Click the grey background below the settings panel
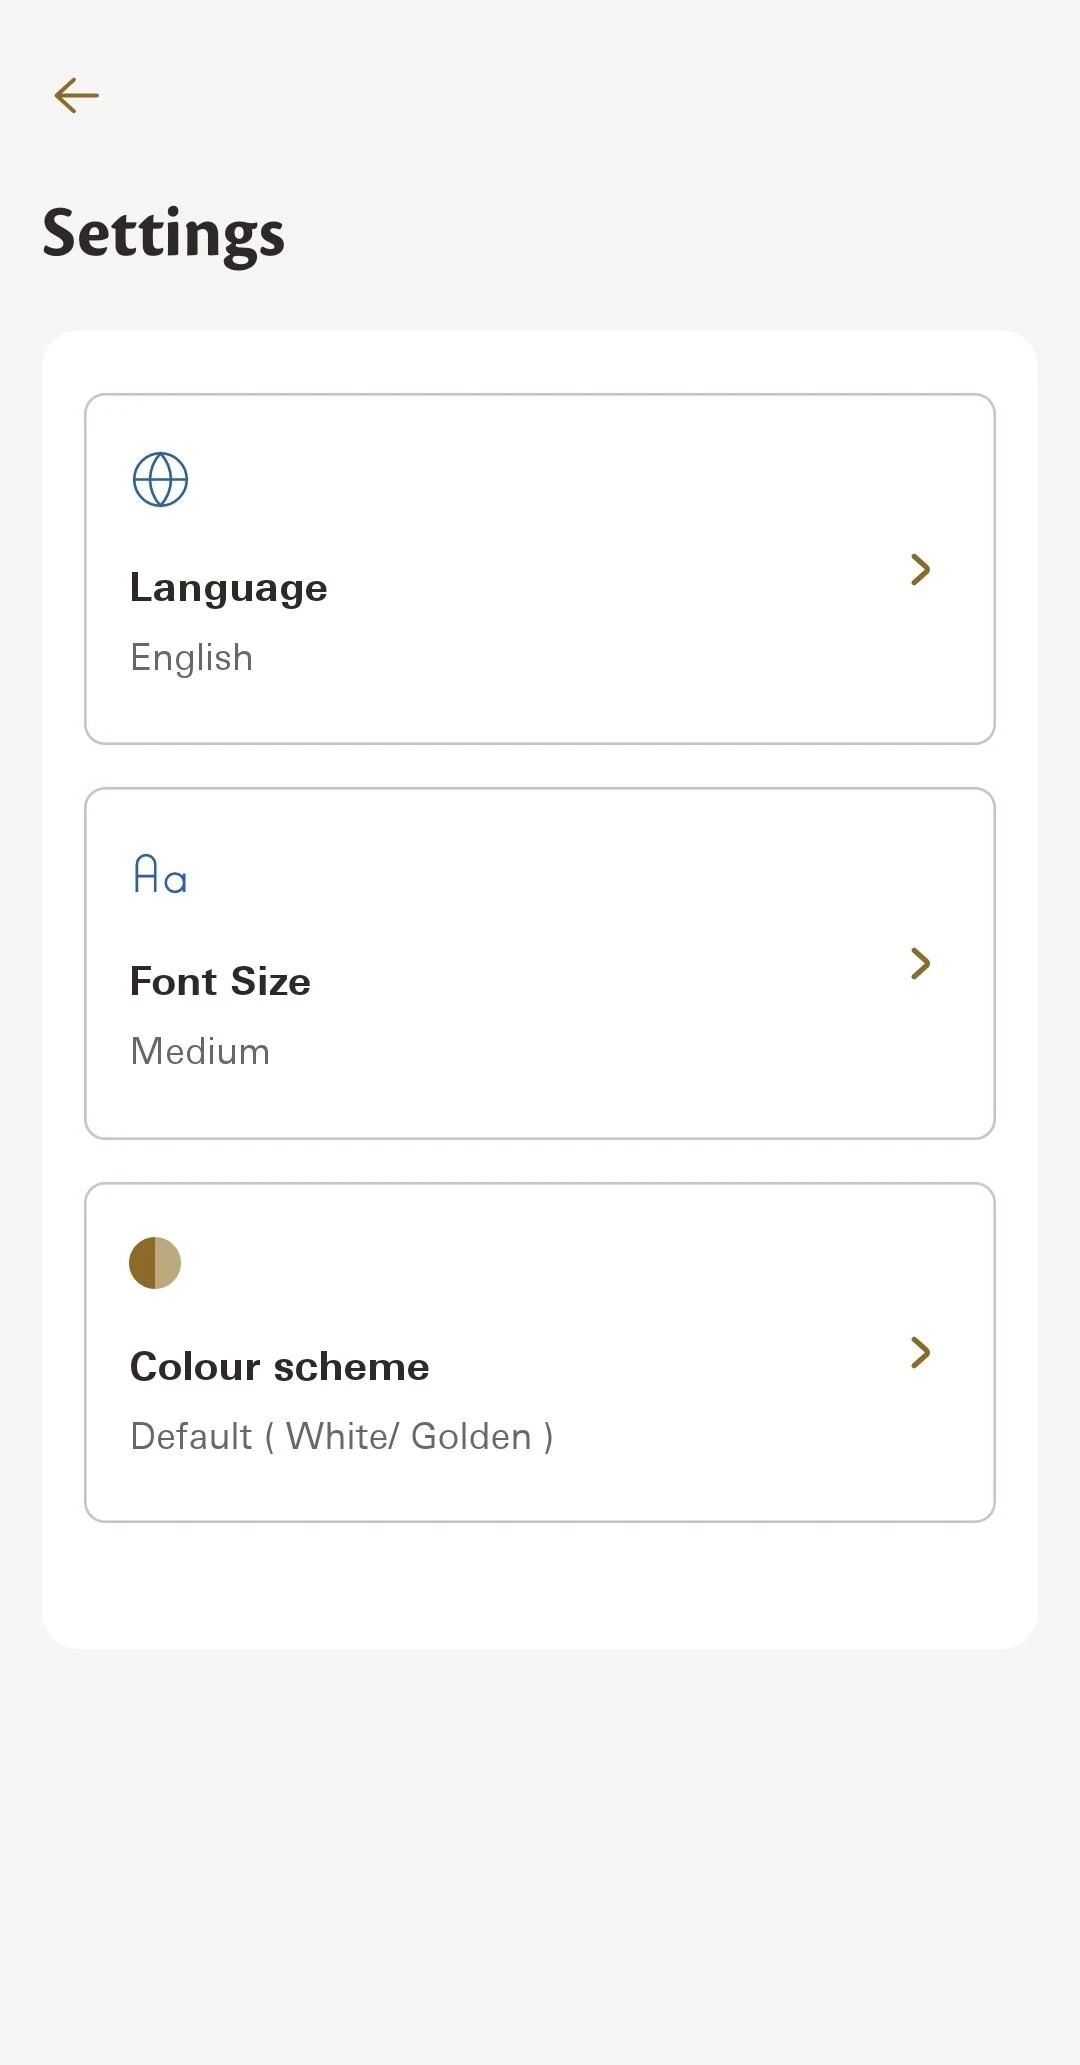This screenshot has width=1080, height=2065. point(540,1850)
